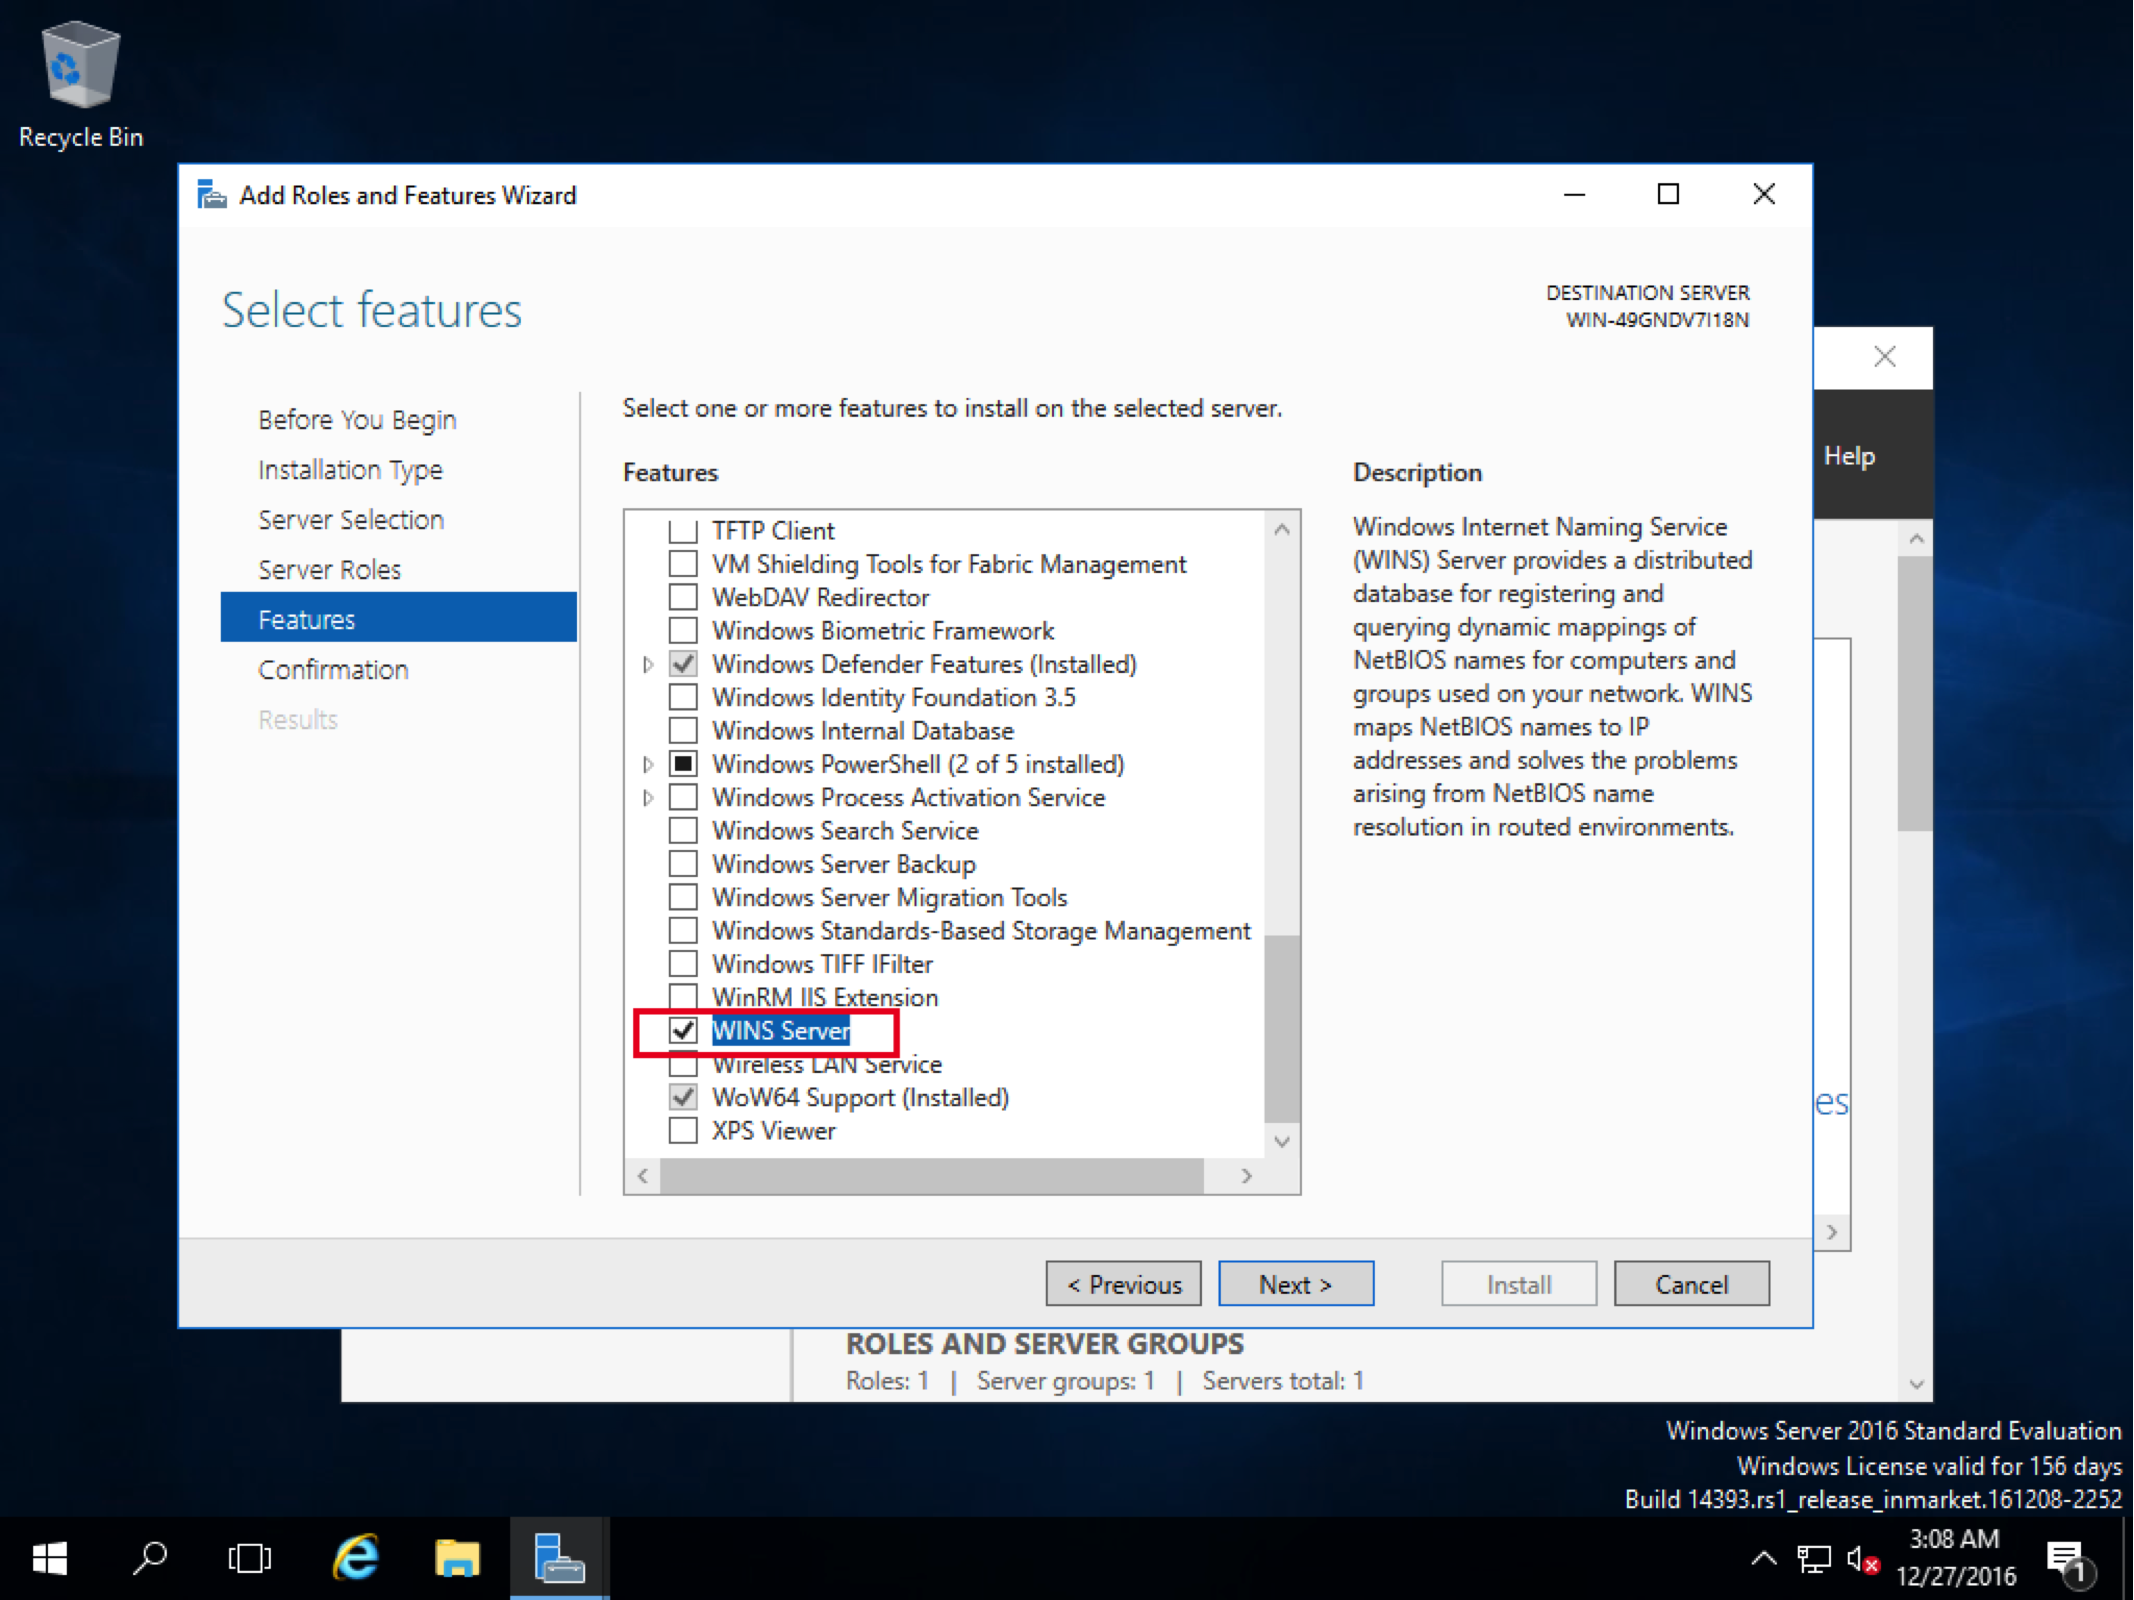
Task: Select Windows Standards-Based Storage Management row
Action: point(981,930)
